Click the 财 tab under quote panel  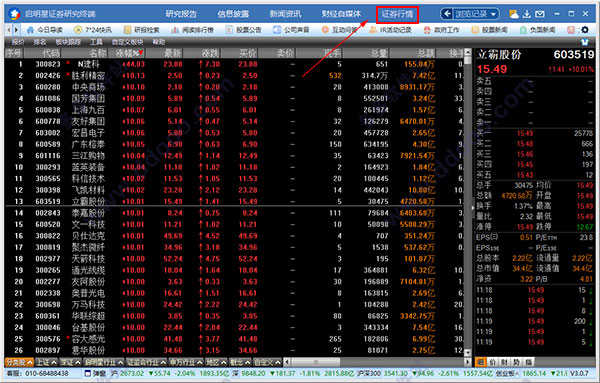coord(505,362)
